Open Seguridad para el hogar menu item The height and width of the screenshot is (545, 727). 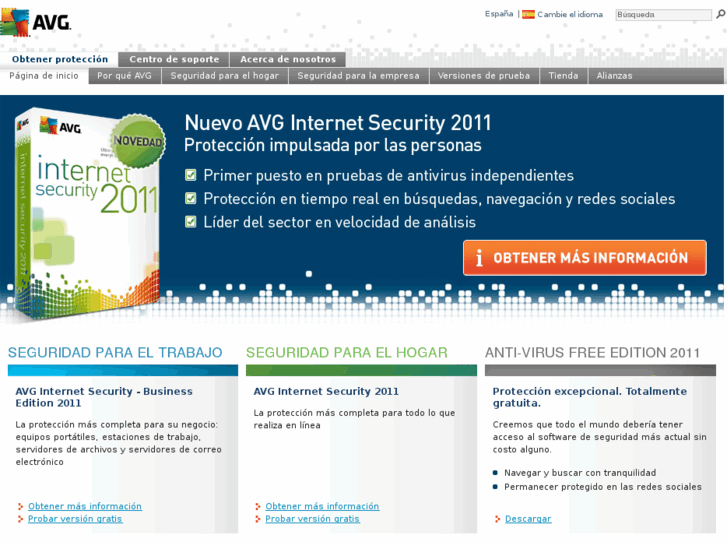(x=225, y=76)
